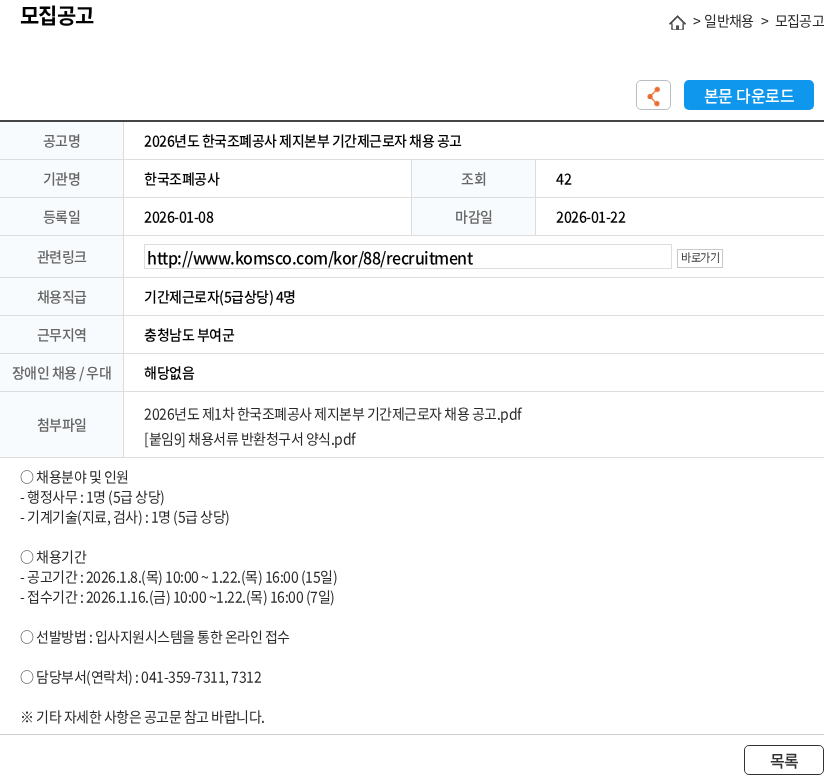Click the 첨부파일 label cell
Viewport: 824px width, 776px height.
tap(61, 425)
